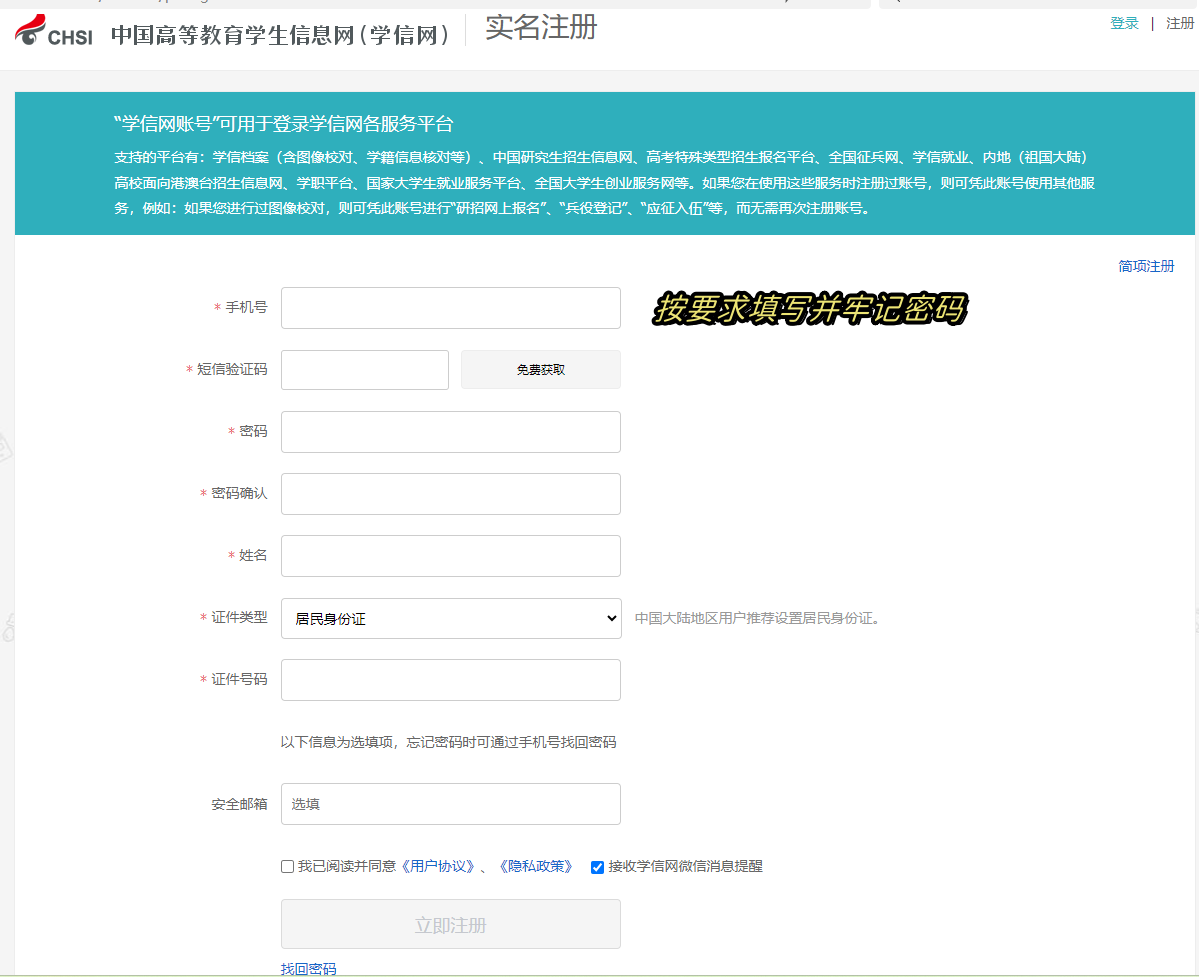Open the 《用户协议》 link
Screen dimensions: 1199x977
[438, 866]
